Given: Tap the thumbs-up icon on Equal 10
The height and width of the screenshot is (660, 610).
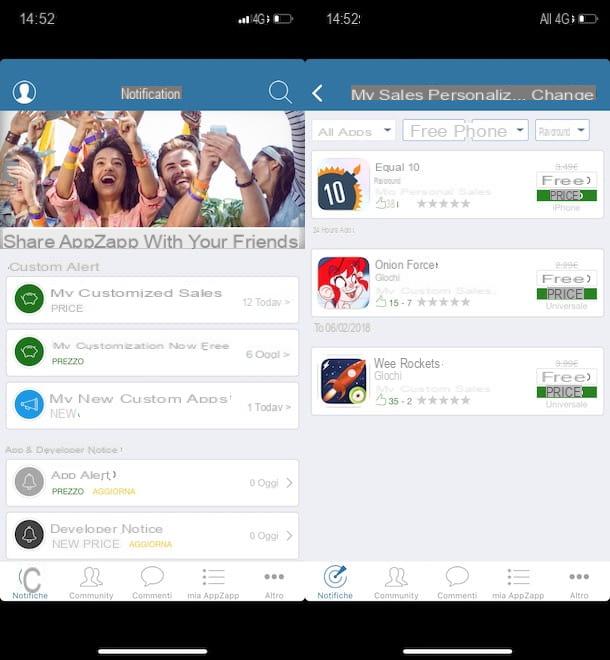Looking at the screenshot, I should [381, 204].
